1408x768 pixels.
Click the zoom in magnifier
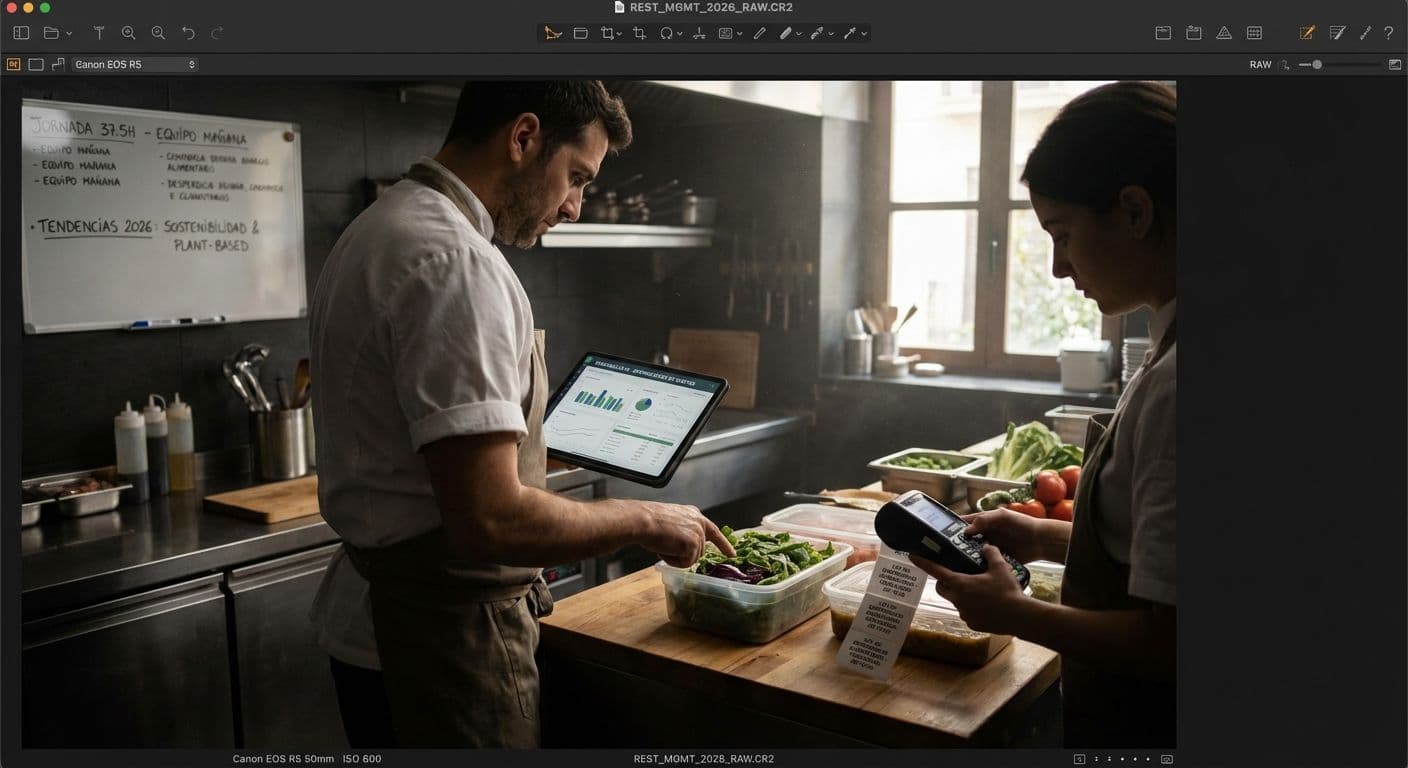tap(128, 33)
